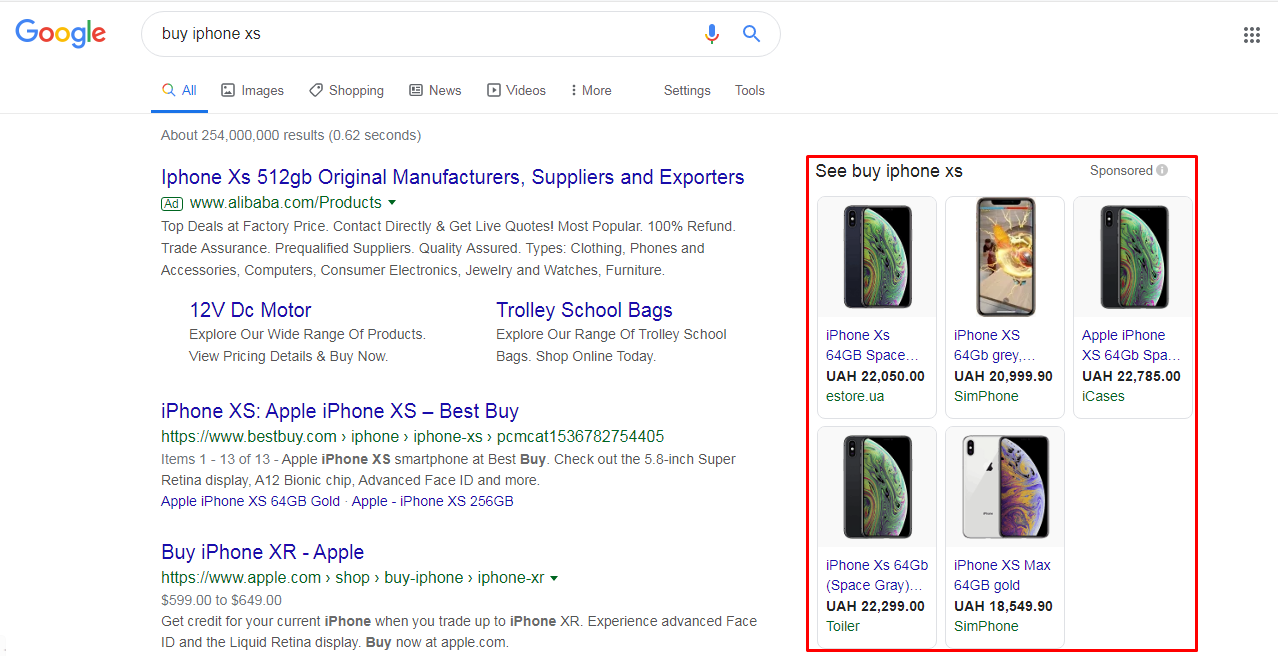The width and height of the screenshot is (1278, 656).
Task: Click the Ad badge under the Alibaba result
Action: pyautogui.click(x=171, y=203)
